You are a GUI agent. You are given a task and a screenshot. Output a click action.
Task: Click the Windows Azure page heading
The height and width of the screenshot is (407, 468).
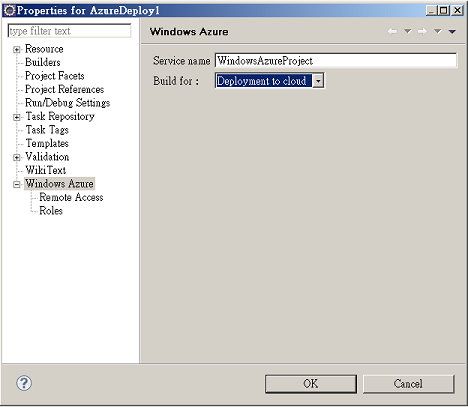point(189,32)
